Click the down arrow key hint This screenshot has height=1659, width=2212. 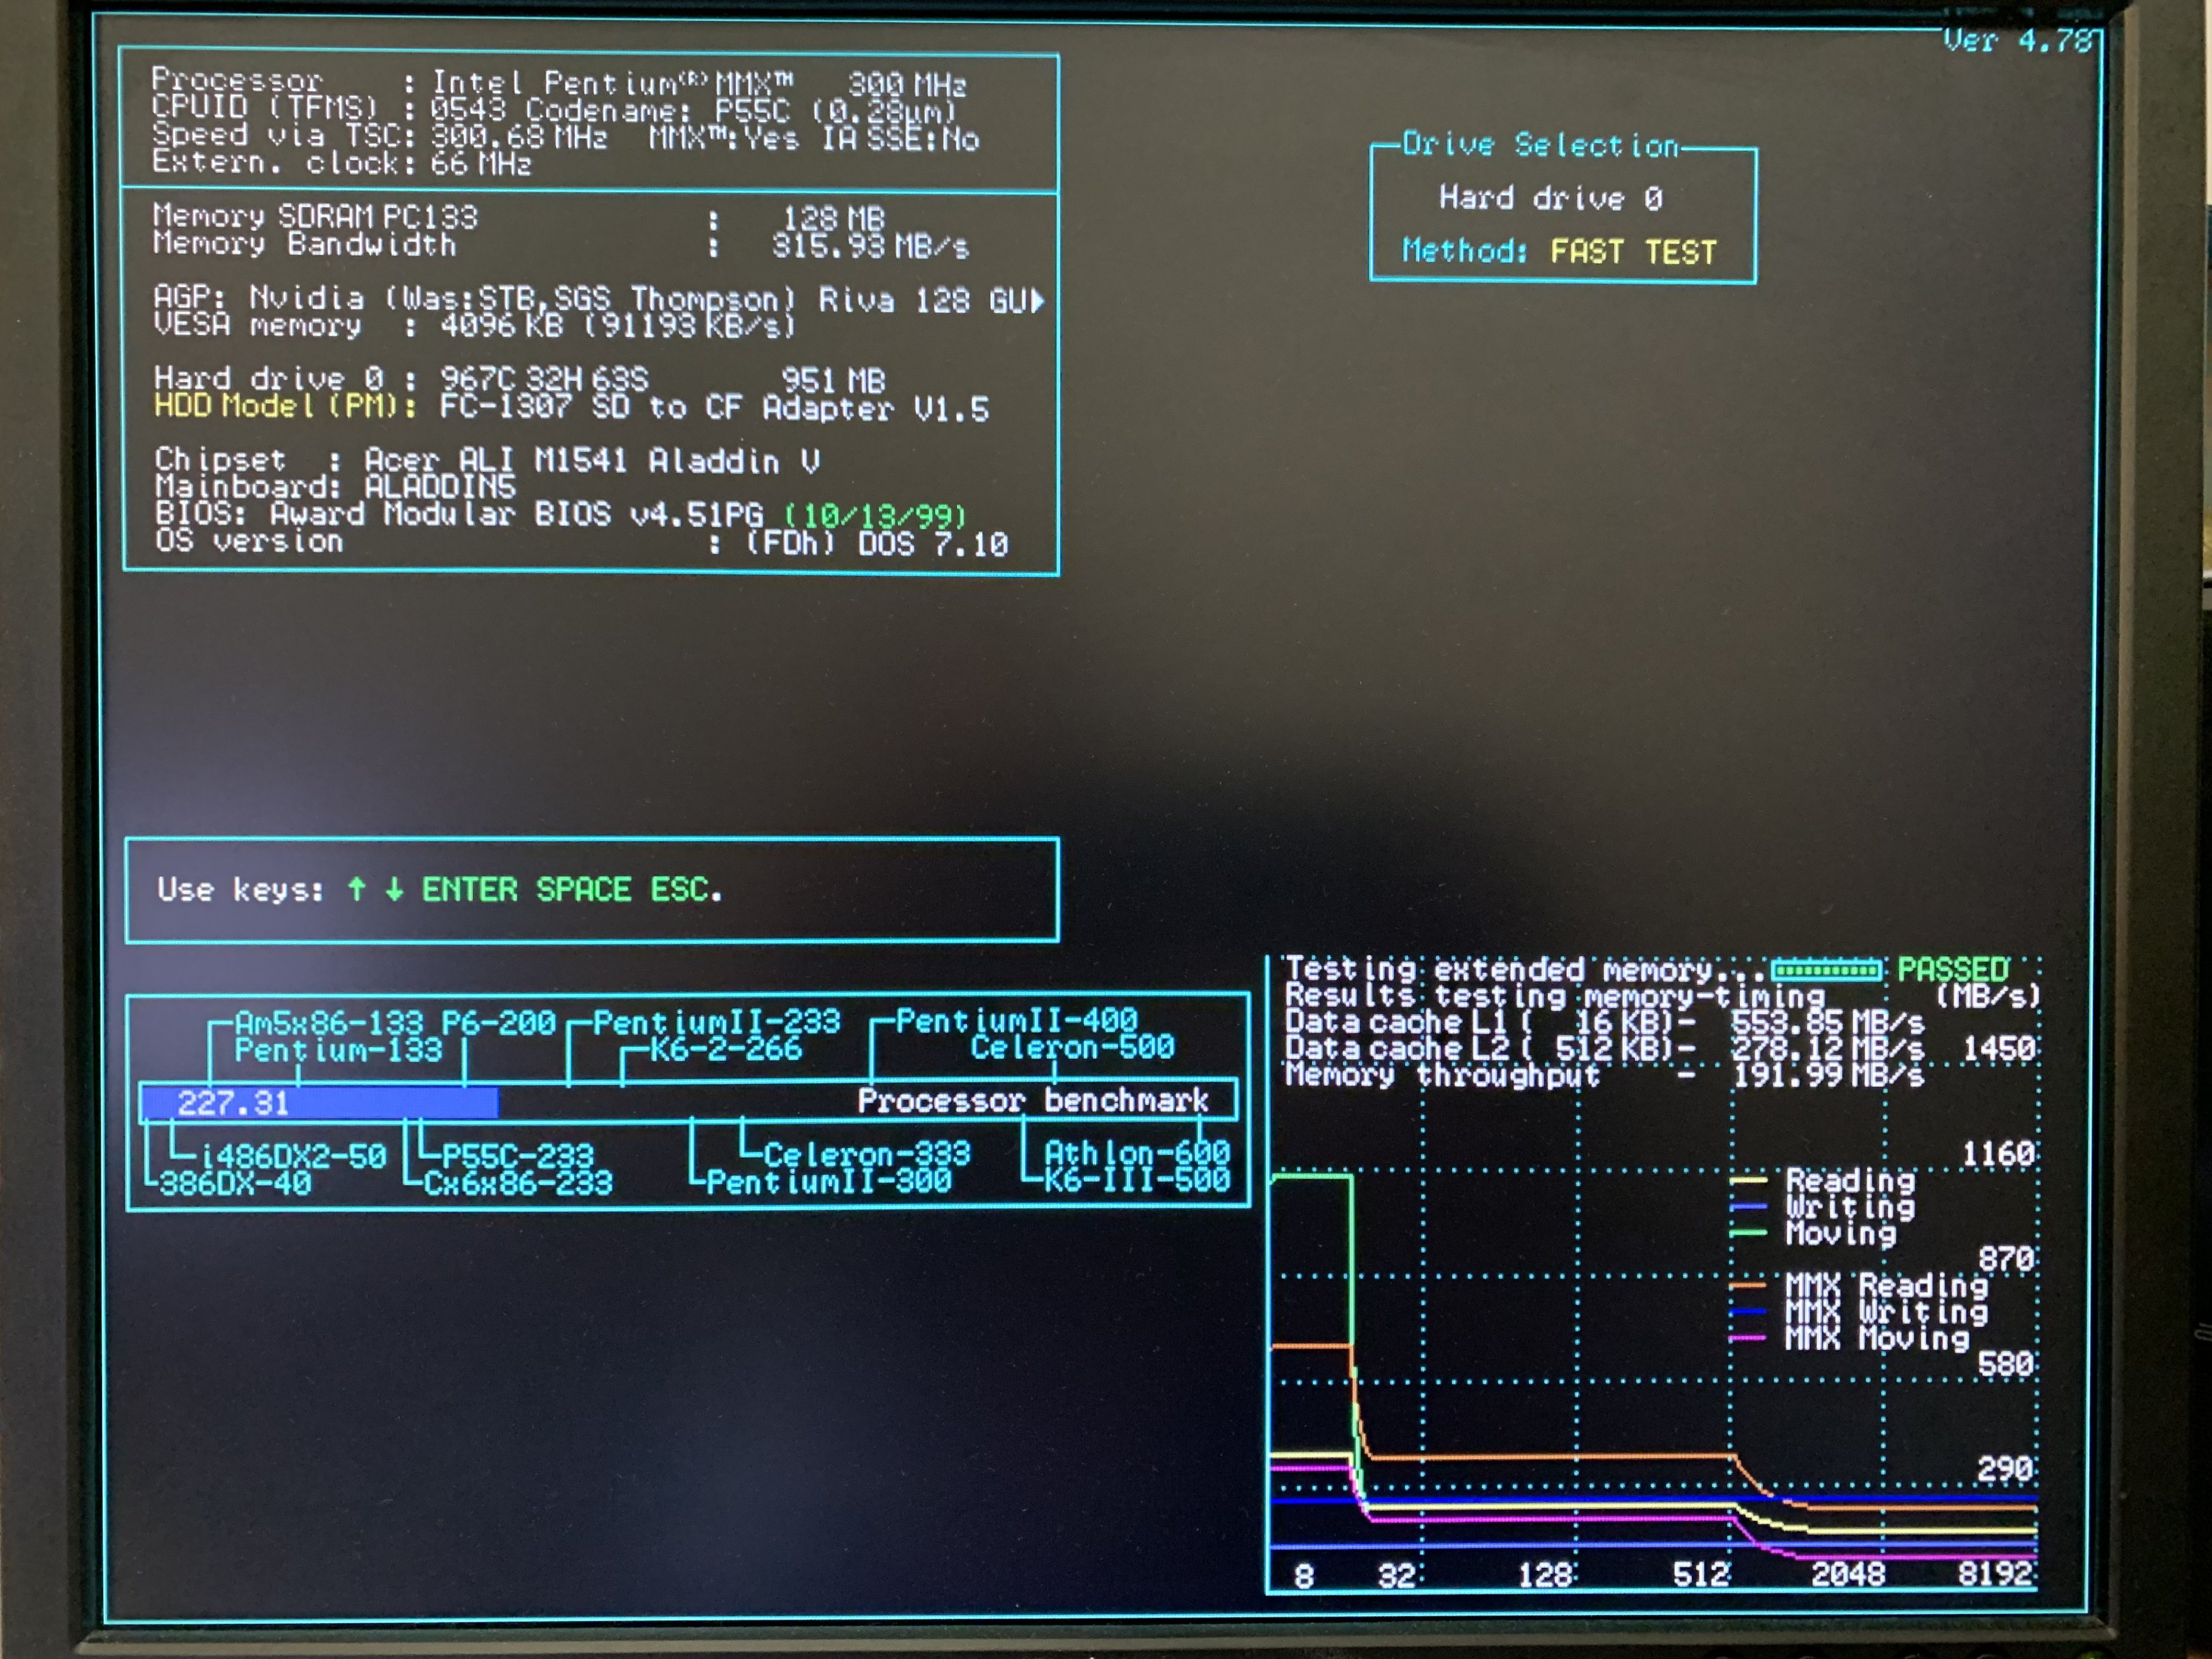394,888
